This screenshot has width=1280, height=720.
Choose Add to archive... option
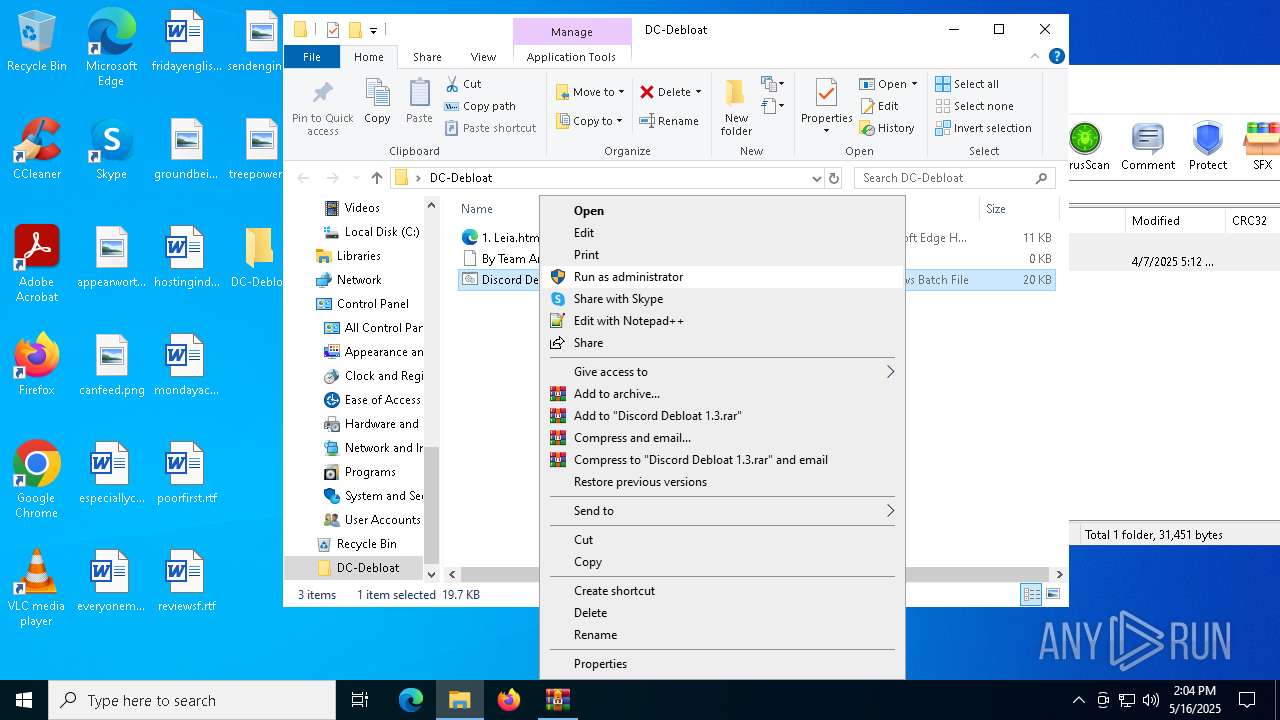[x=616, y=394]
